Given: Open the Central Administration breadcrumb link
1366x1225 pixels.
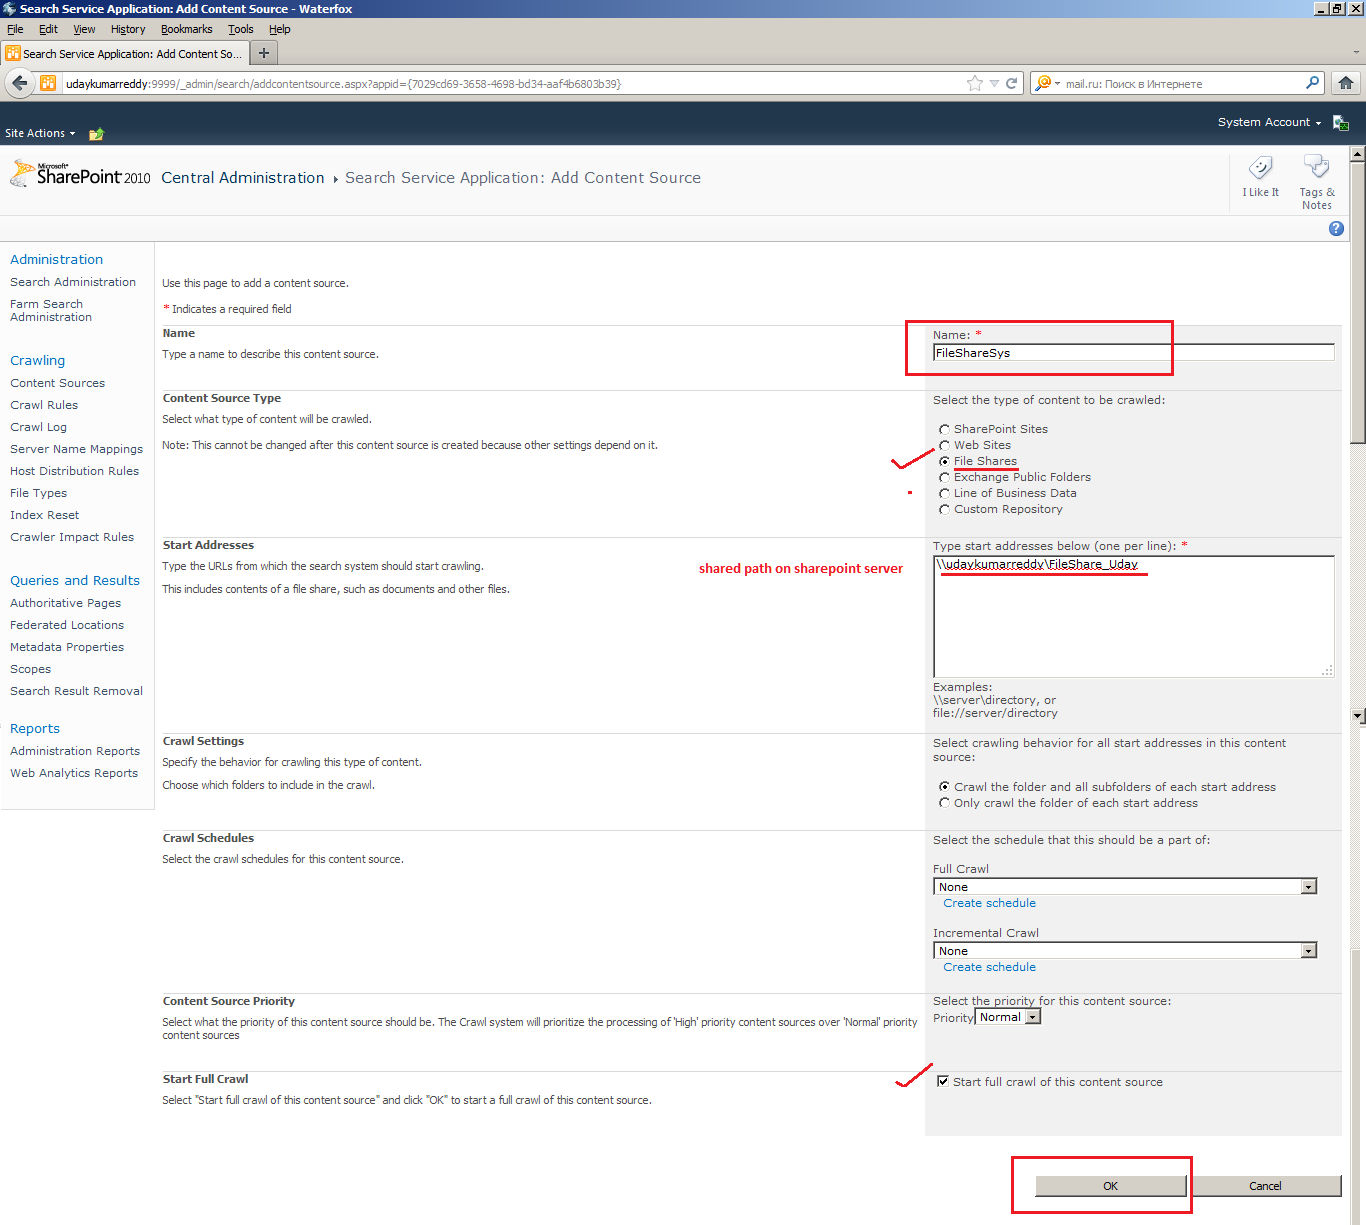Looking at the screenshot, I should 243,178.
